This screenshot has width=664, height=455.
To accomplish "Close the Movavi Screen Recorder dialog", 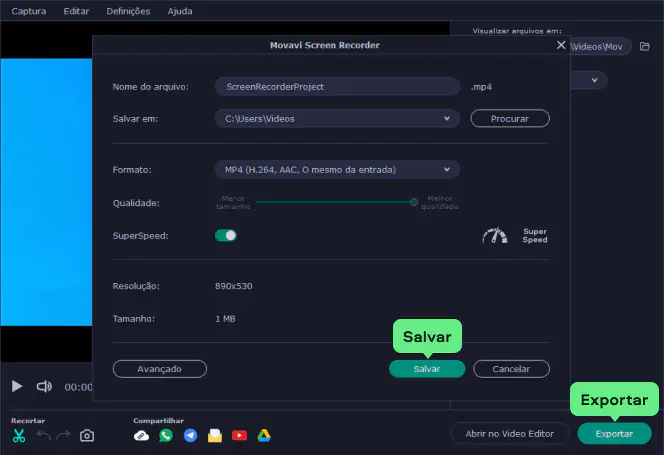I will 561,45.
